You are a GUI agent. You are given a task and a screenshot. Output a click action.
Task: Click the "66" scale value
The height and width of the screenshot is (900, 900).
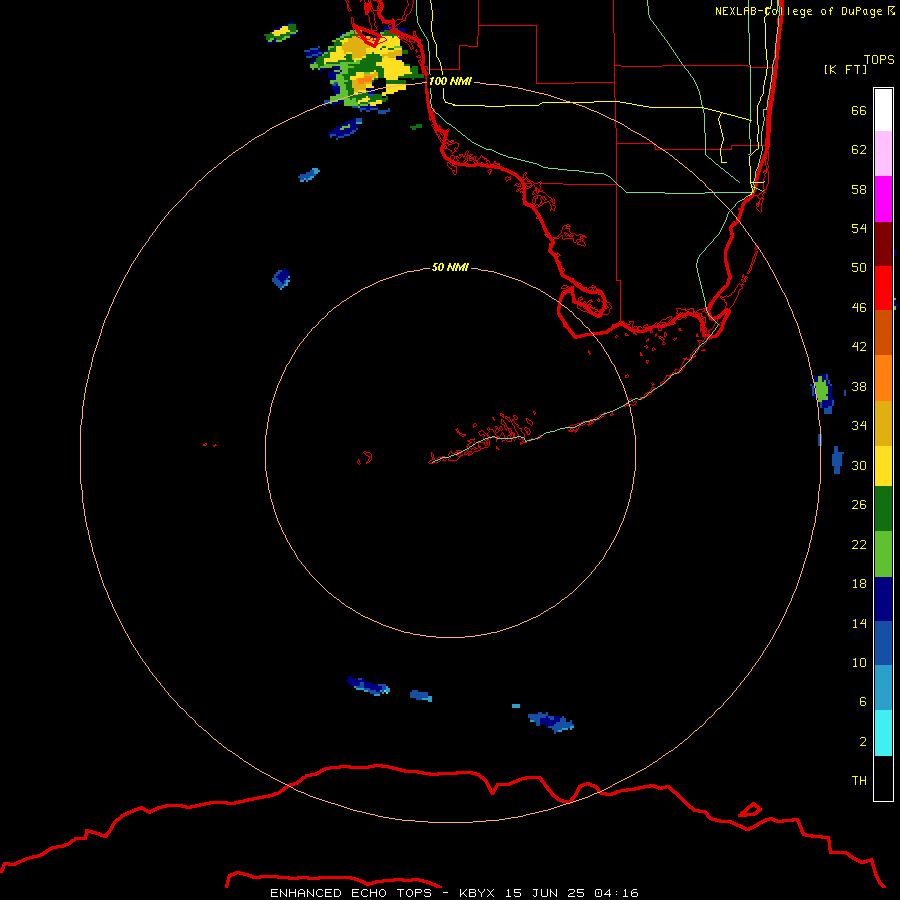point(859,110)
